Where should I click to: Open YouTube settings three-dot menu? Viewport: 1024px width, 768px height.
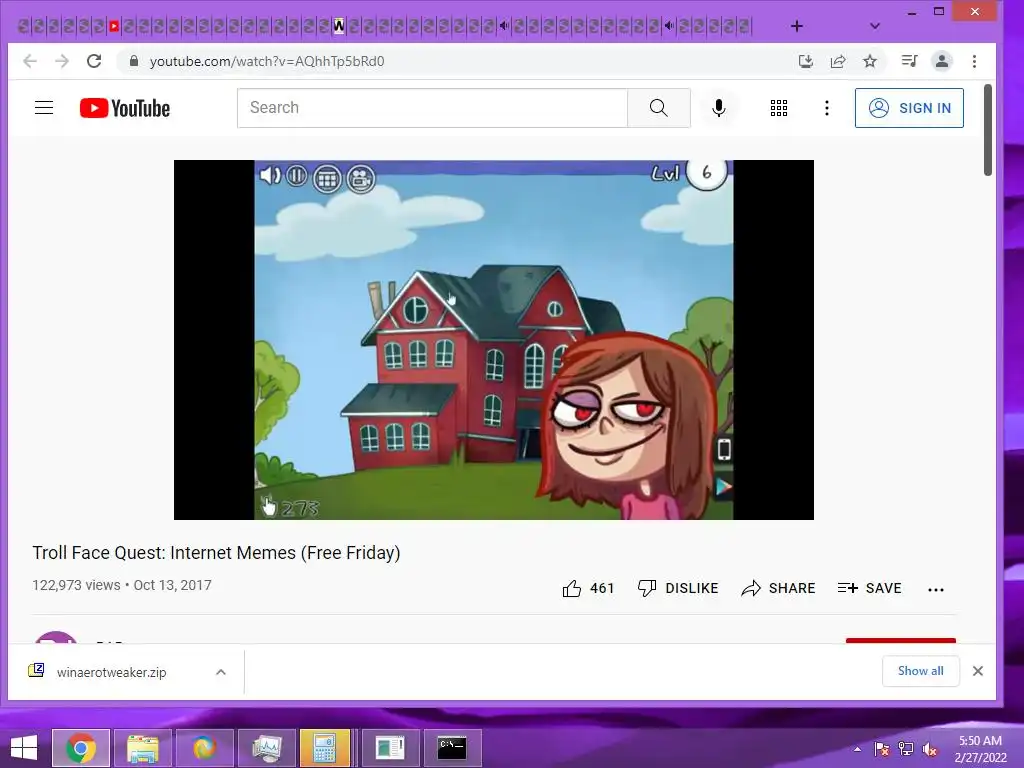point(827,108)
